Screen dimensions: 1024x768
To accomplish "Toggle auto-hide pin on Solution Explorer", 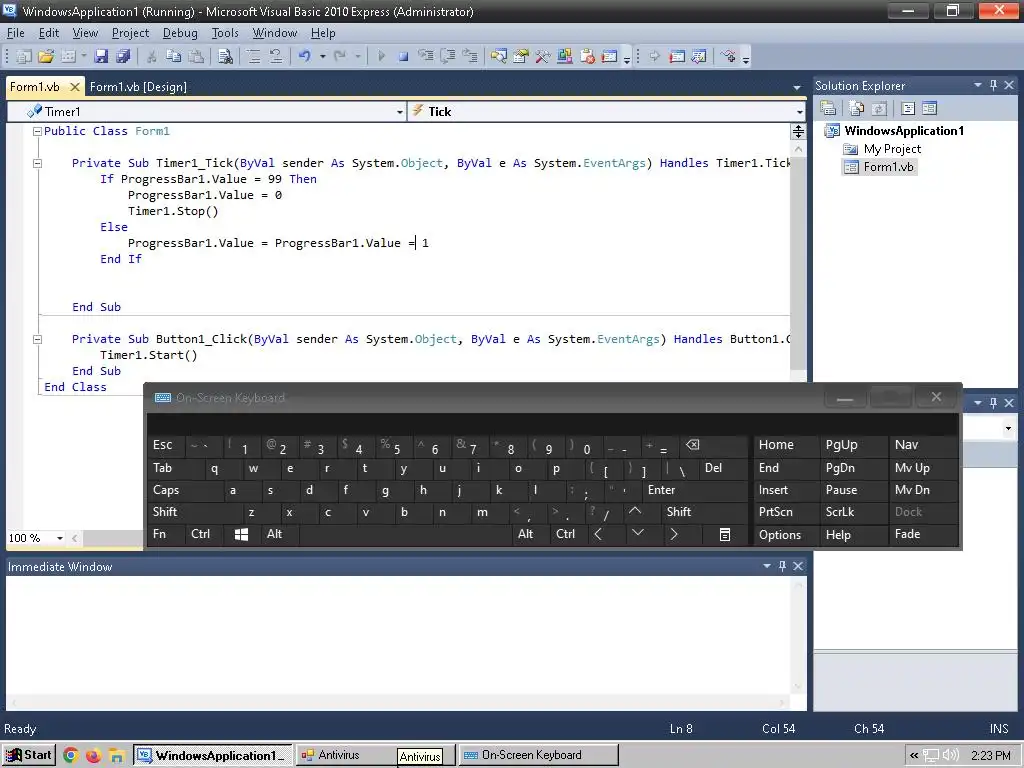I will pyautogui.click(x=993, y=86).
